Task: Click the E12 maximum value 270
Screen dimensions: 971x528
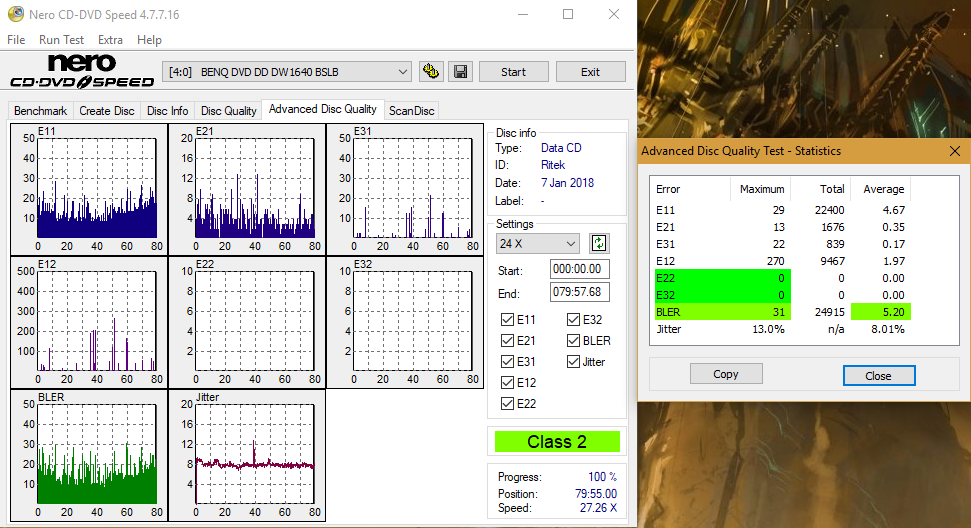Action: pos(775,261)
